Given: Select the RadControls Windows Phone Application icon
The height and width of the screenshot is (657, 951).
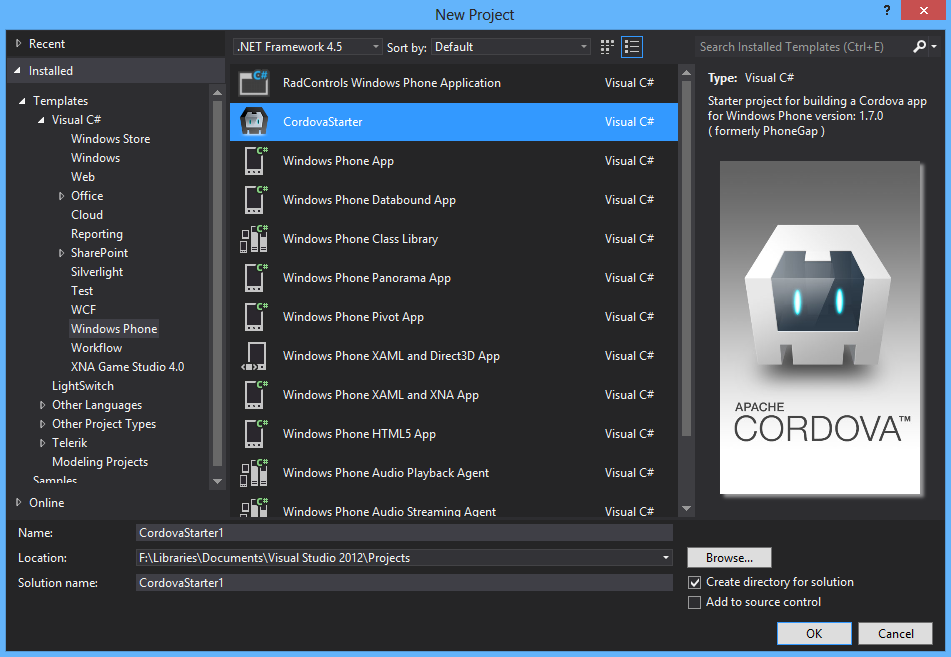Looking at the screenshot, I should coord(254,83).
